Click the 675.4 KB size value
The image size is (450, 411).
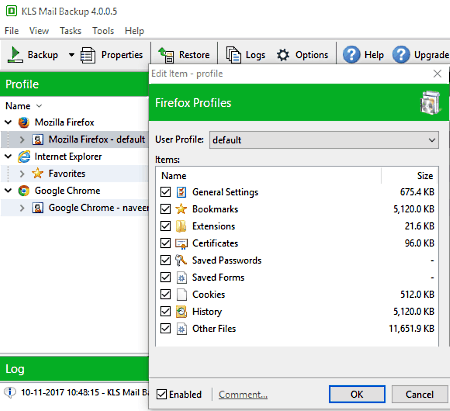coord(417,192)
